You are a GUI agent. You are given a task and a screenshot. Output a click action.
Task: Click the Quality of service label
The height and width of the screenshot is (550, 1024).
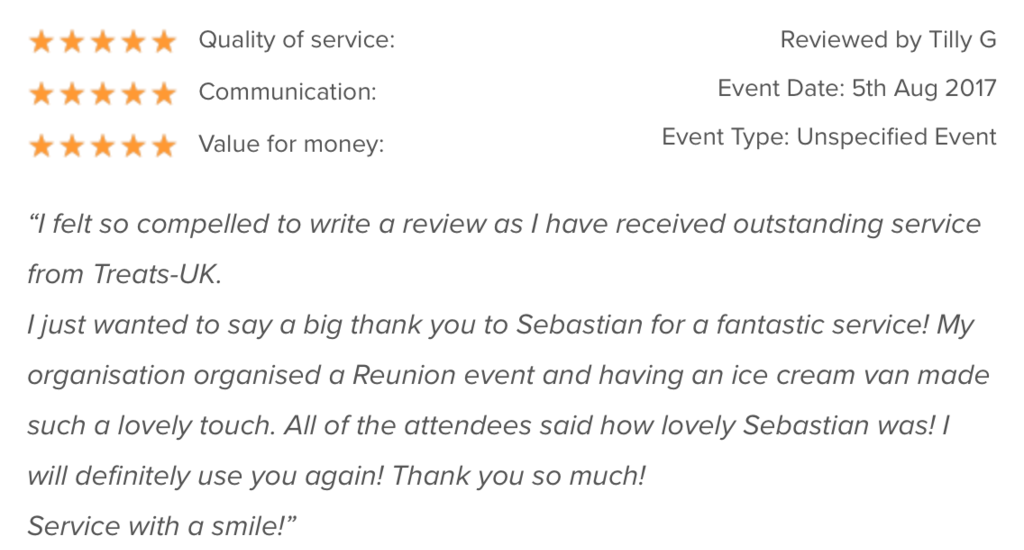[297, 41]
